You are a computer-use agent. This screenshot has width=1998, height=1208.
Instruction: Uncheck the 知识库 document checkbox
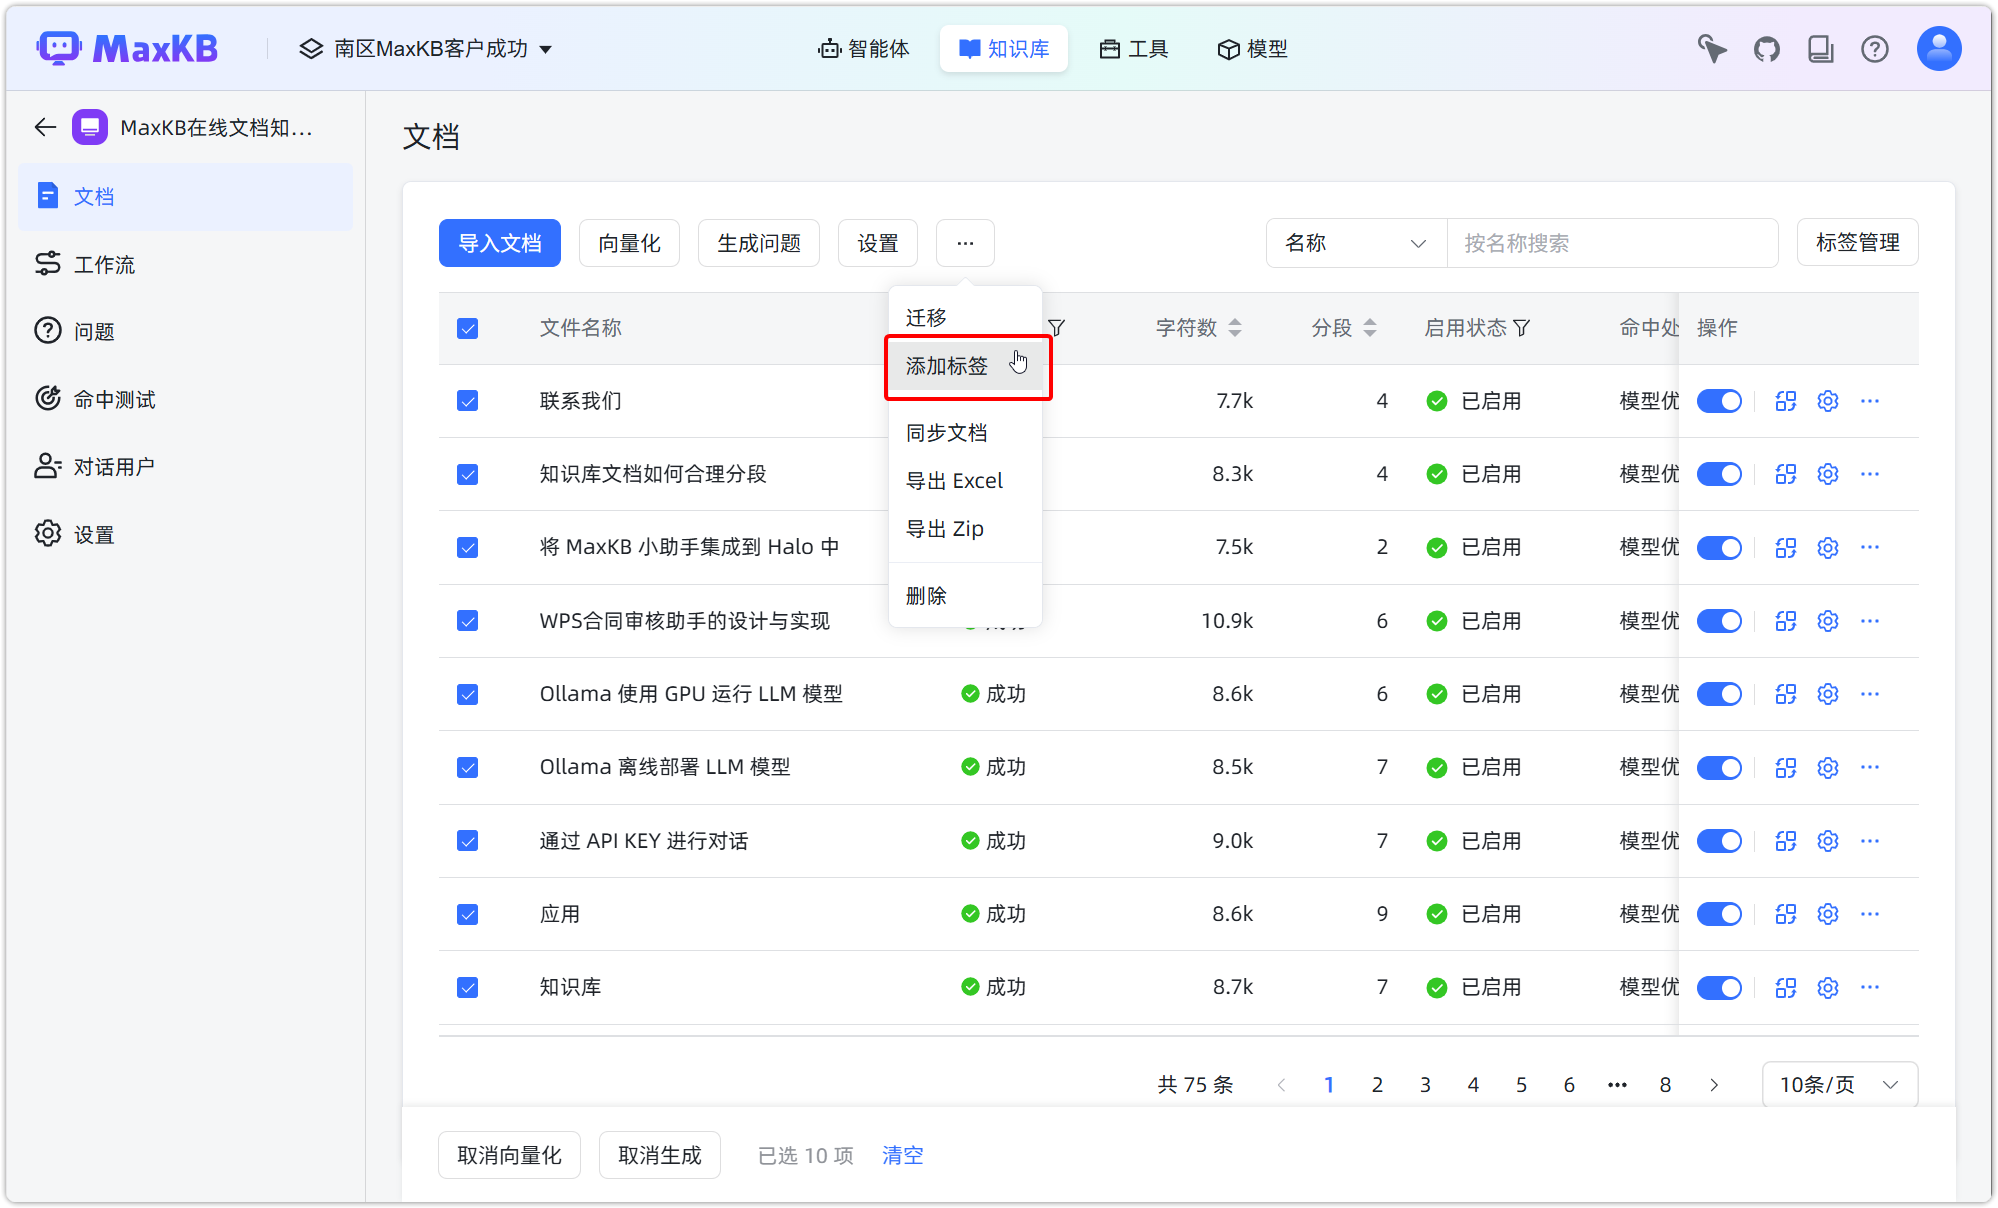click(467, 987)
